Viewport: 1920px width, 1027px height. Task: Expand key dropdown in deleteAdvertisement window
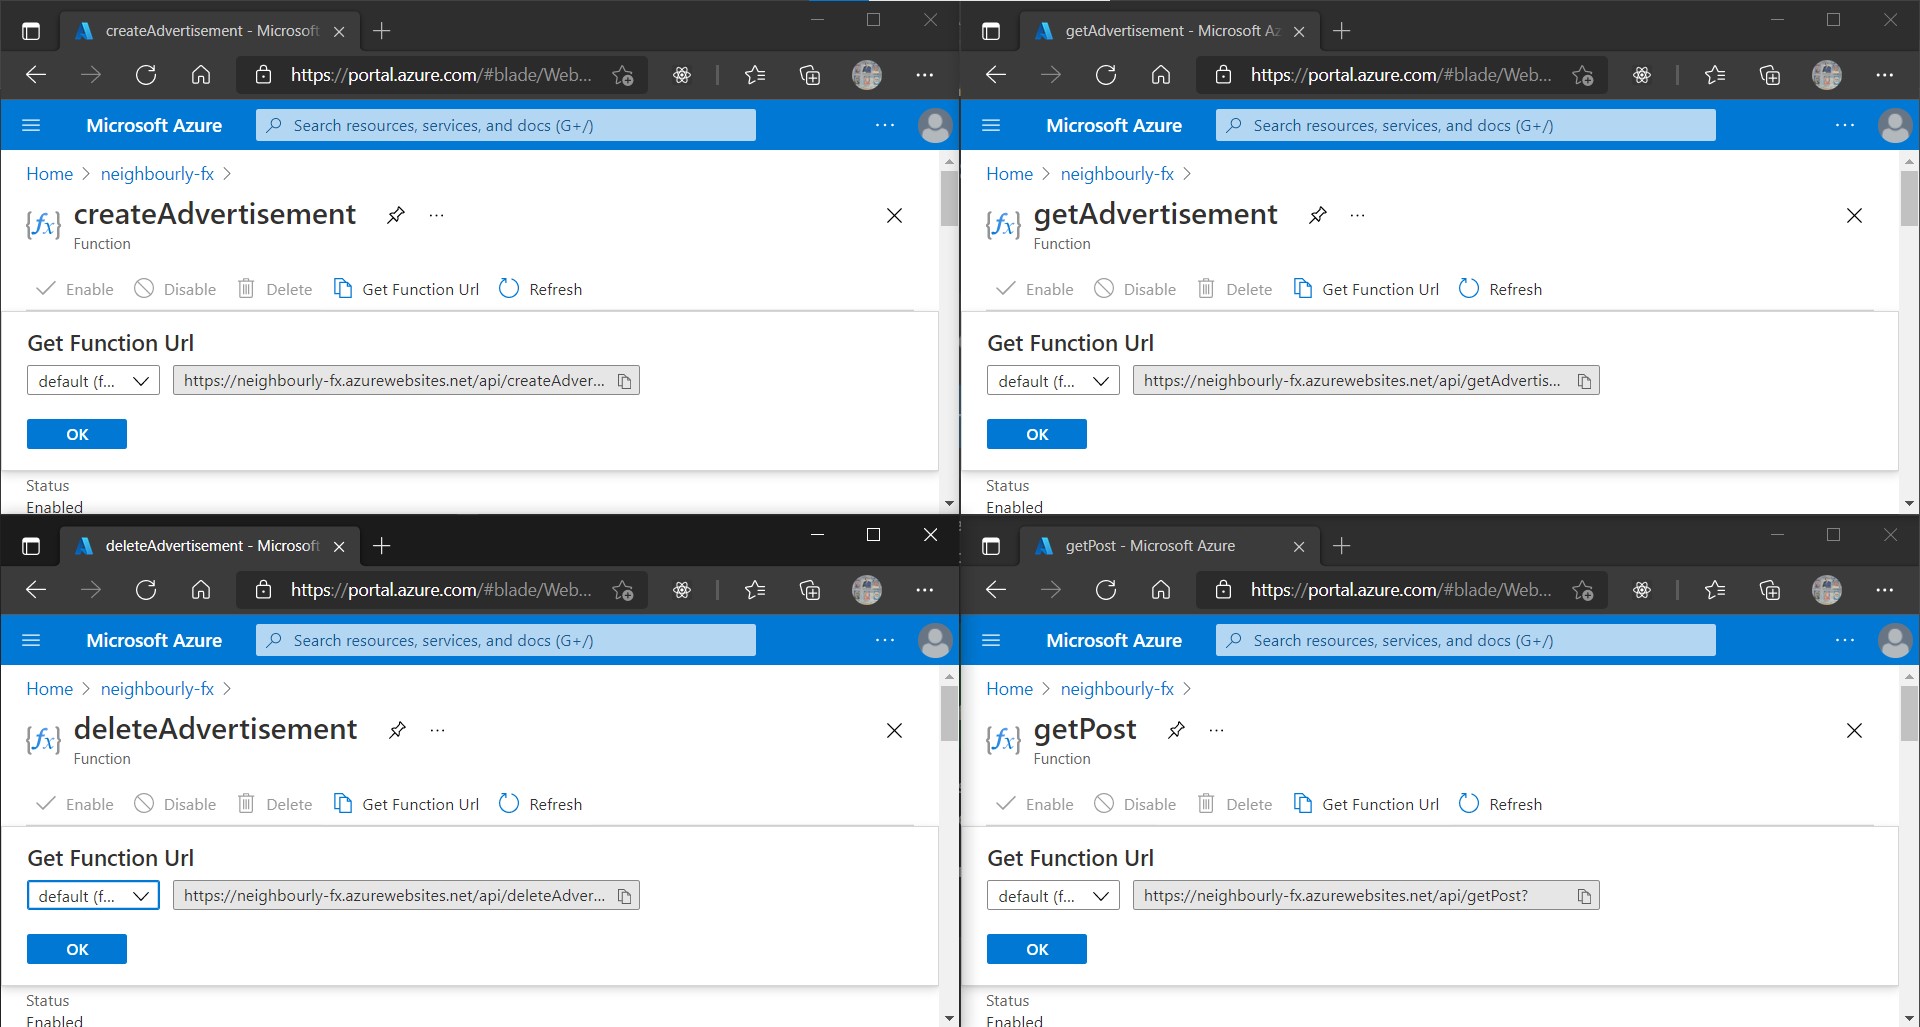93,896
